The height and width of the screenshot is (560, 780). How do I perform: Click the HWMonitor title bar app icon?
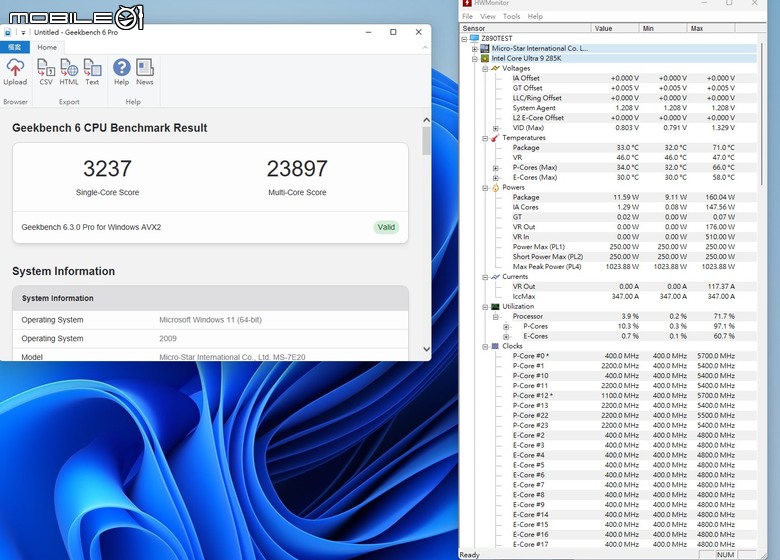click(x=467, y=3)
